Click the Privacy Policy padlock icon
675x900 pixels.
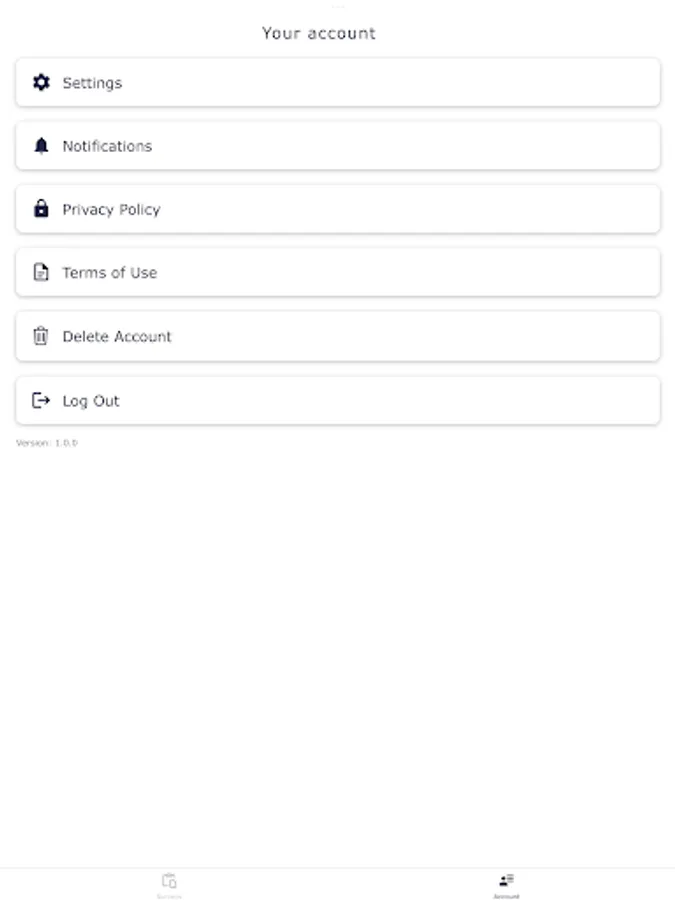[41, 209]
